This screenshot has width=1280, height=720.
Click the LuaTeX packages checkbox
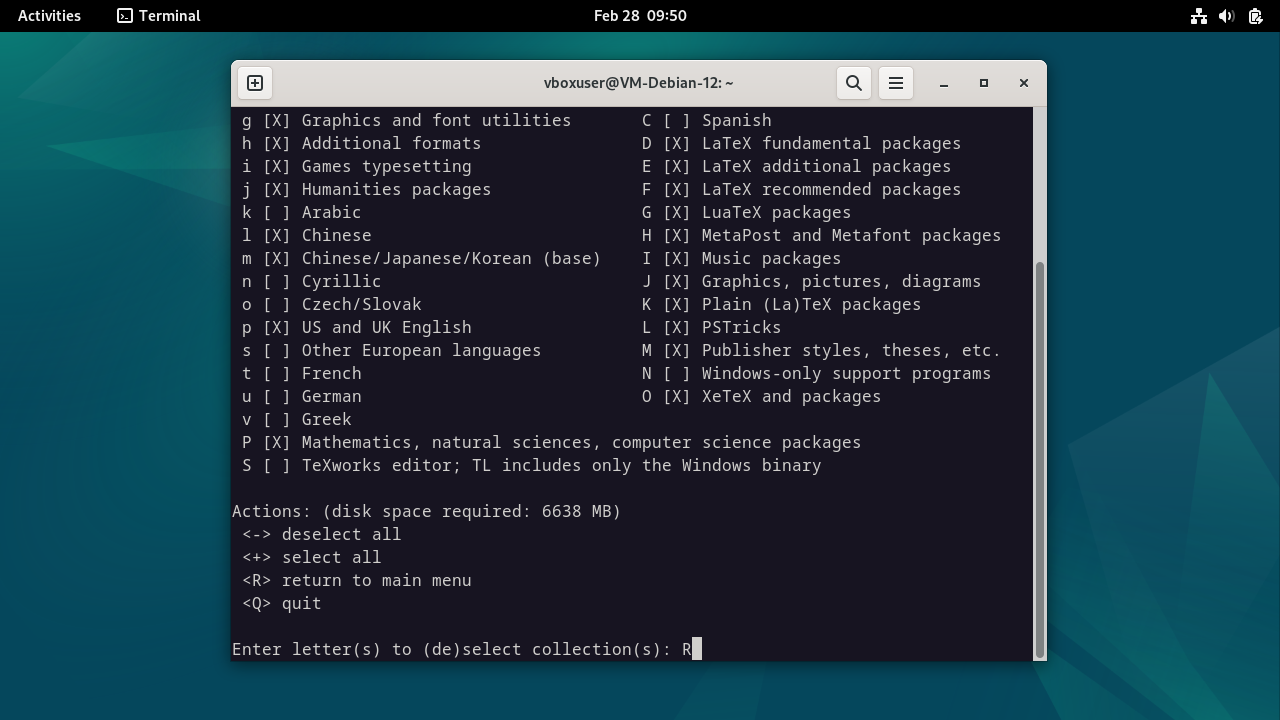click(x=676, y=212)
